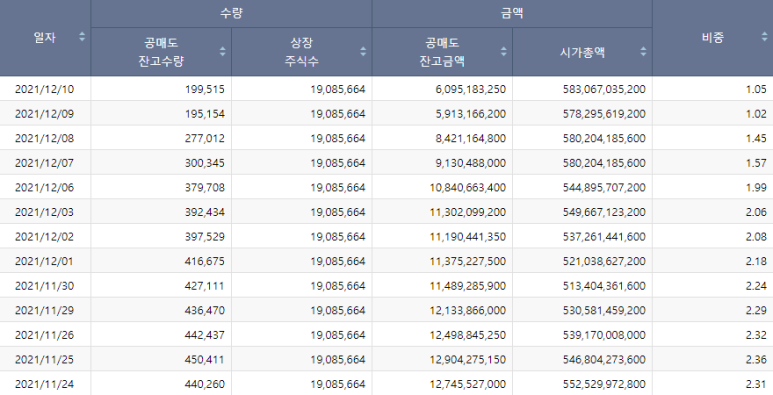Screen dimensions: 773x395
Task: Select date 2021/11/24
Action: 44,384
